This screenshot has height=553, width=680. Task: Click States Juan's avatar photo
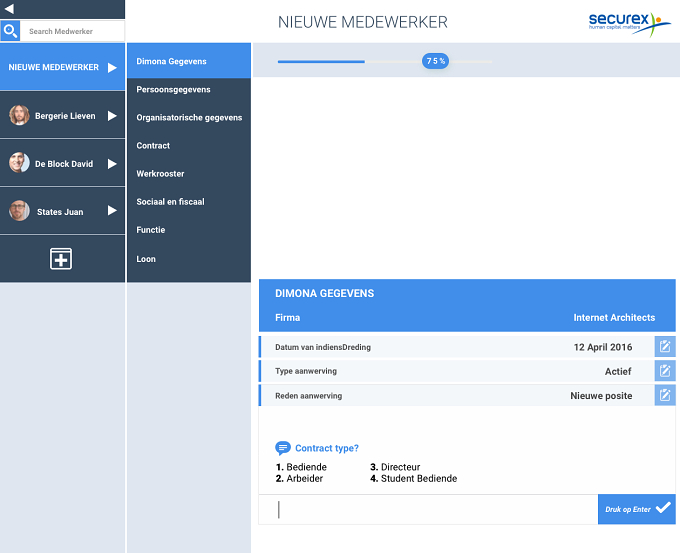(19, 211)
